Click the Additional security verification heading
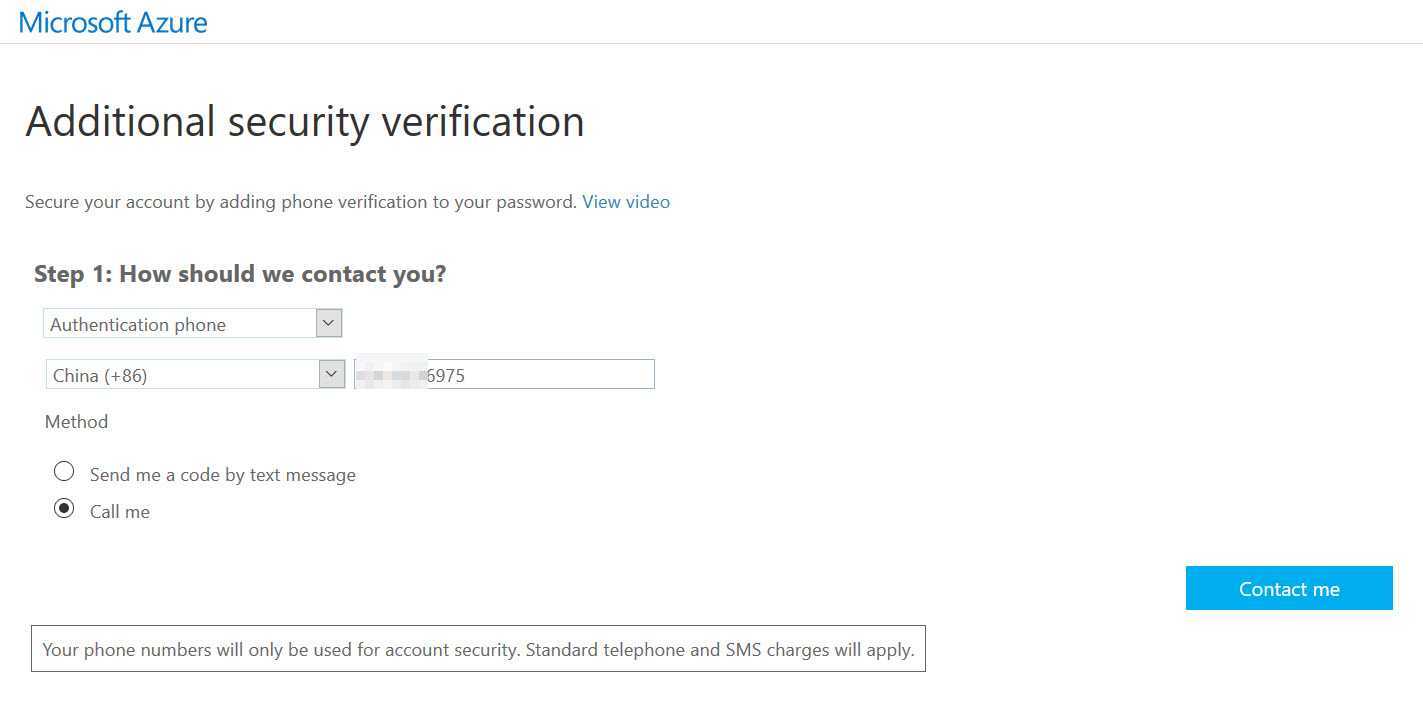1423x705 pixels. pos(304,122)
